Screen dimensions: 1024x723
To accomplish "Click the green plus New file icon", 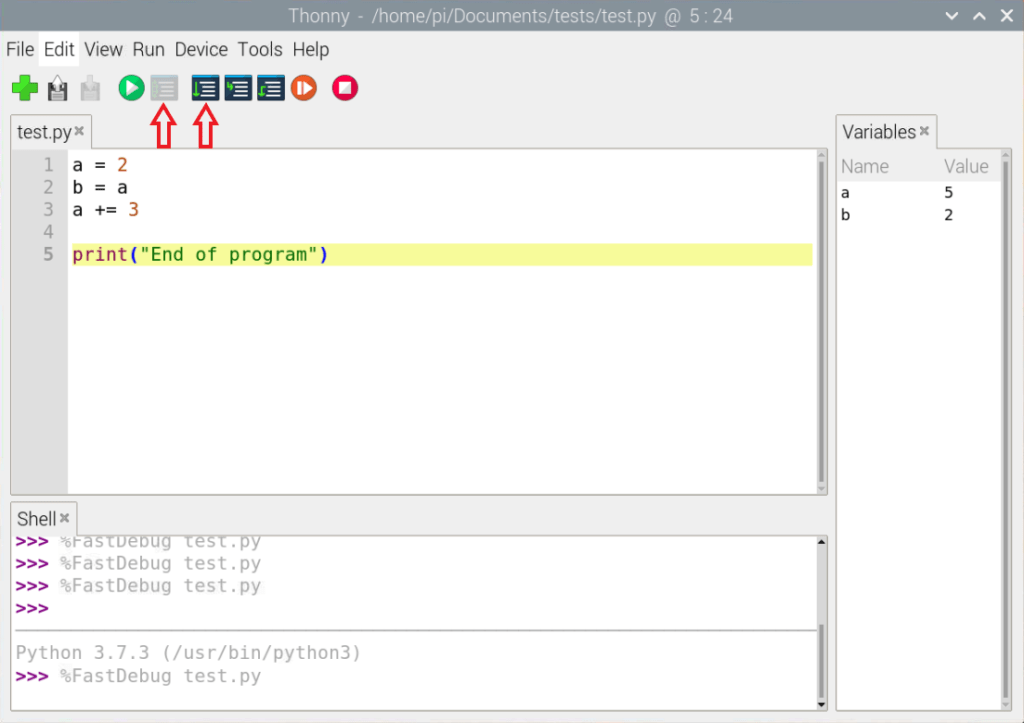I will coord(25,88).
